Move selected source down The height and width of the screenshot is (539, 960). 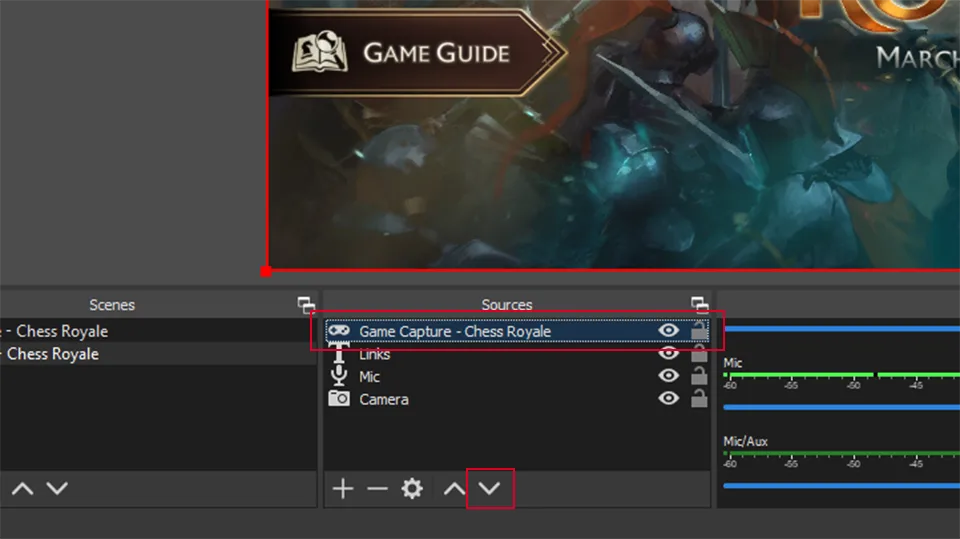tap(489, 489)
